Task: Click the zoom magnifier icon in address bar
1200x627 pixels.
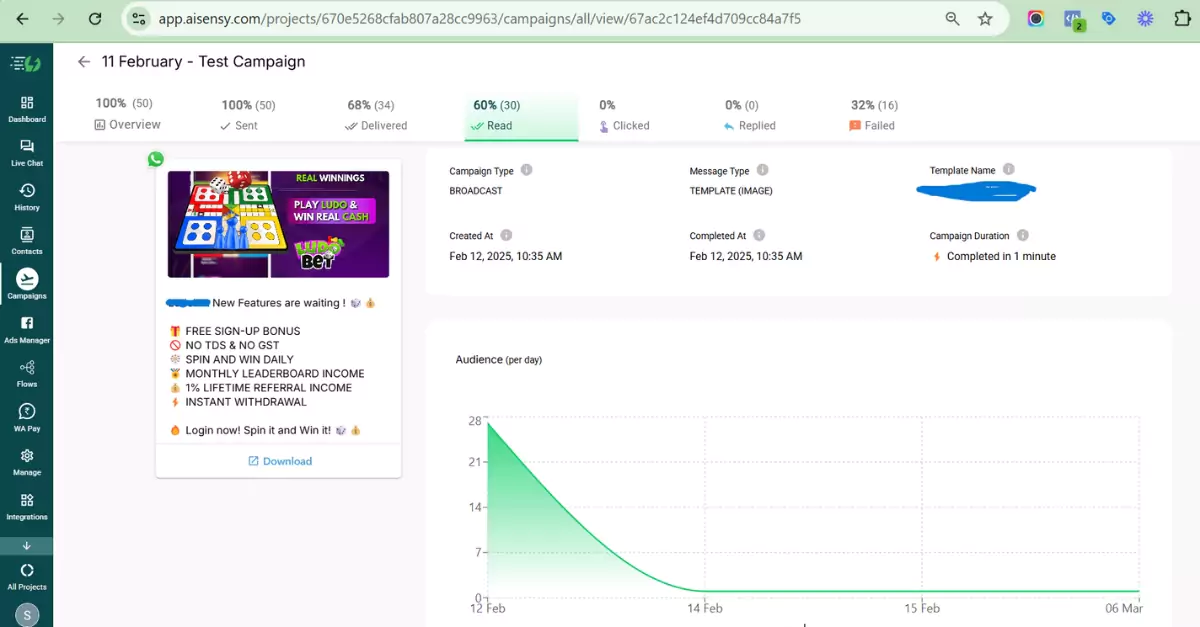Action: (952, 19)
